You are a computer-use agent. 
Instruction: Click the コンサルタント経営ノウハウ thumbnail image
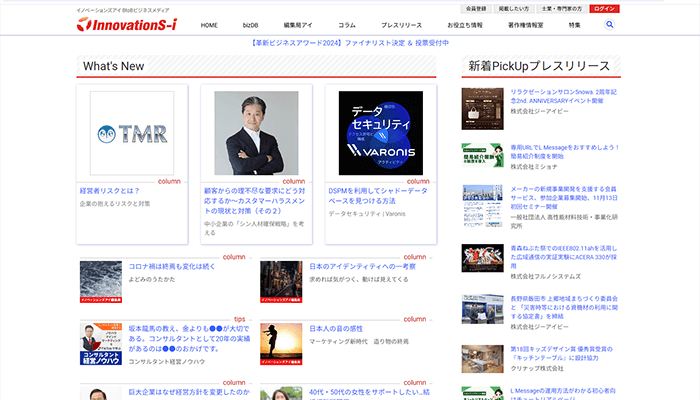[x=101, y=344]
